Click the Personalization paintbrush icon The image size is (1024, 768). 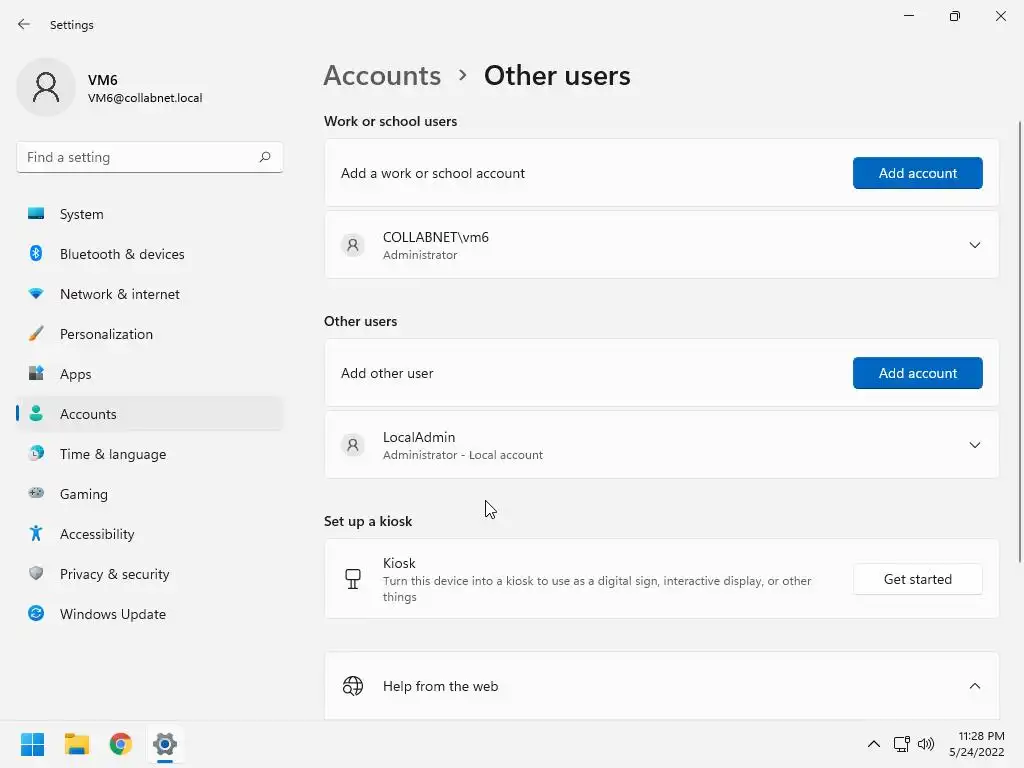pos(36,334)
